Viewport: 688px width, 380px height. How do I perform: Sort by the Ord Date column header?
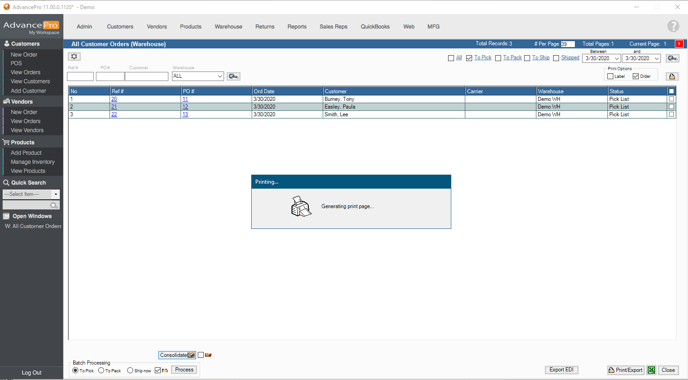coord(287,91)
